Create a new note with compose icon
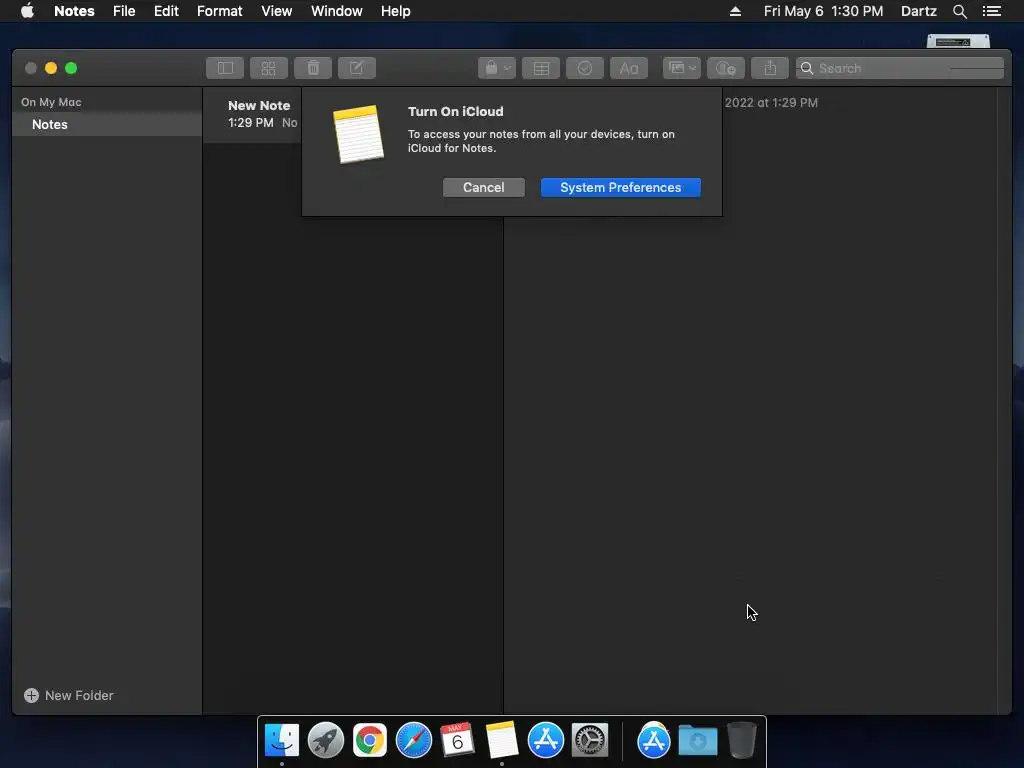Viewport: 1024px width, 768px height. point(357,68)
